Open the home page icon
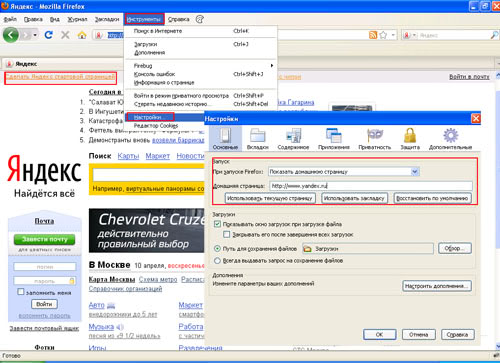This screenshot has width=500, height=363. 82,35
